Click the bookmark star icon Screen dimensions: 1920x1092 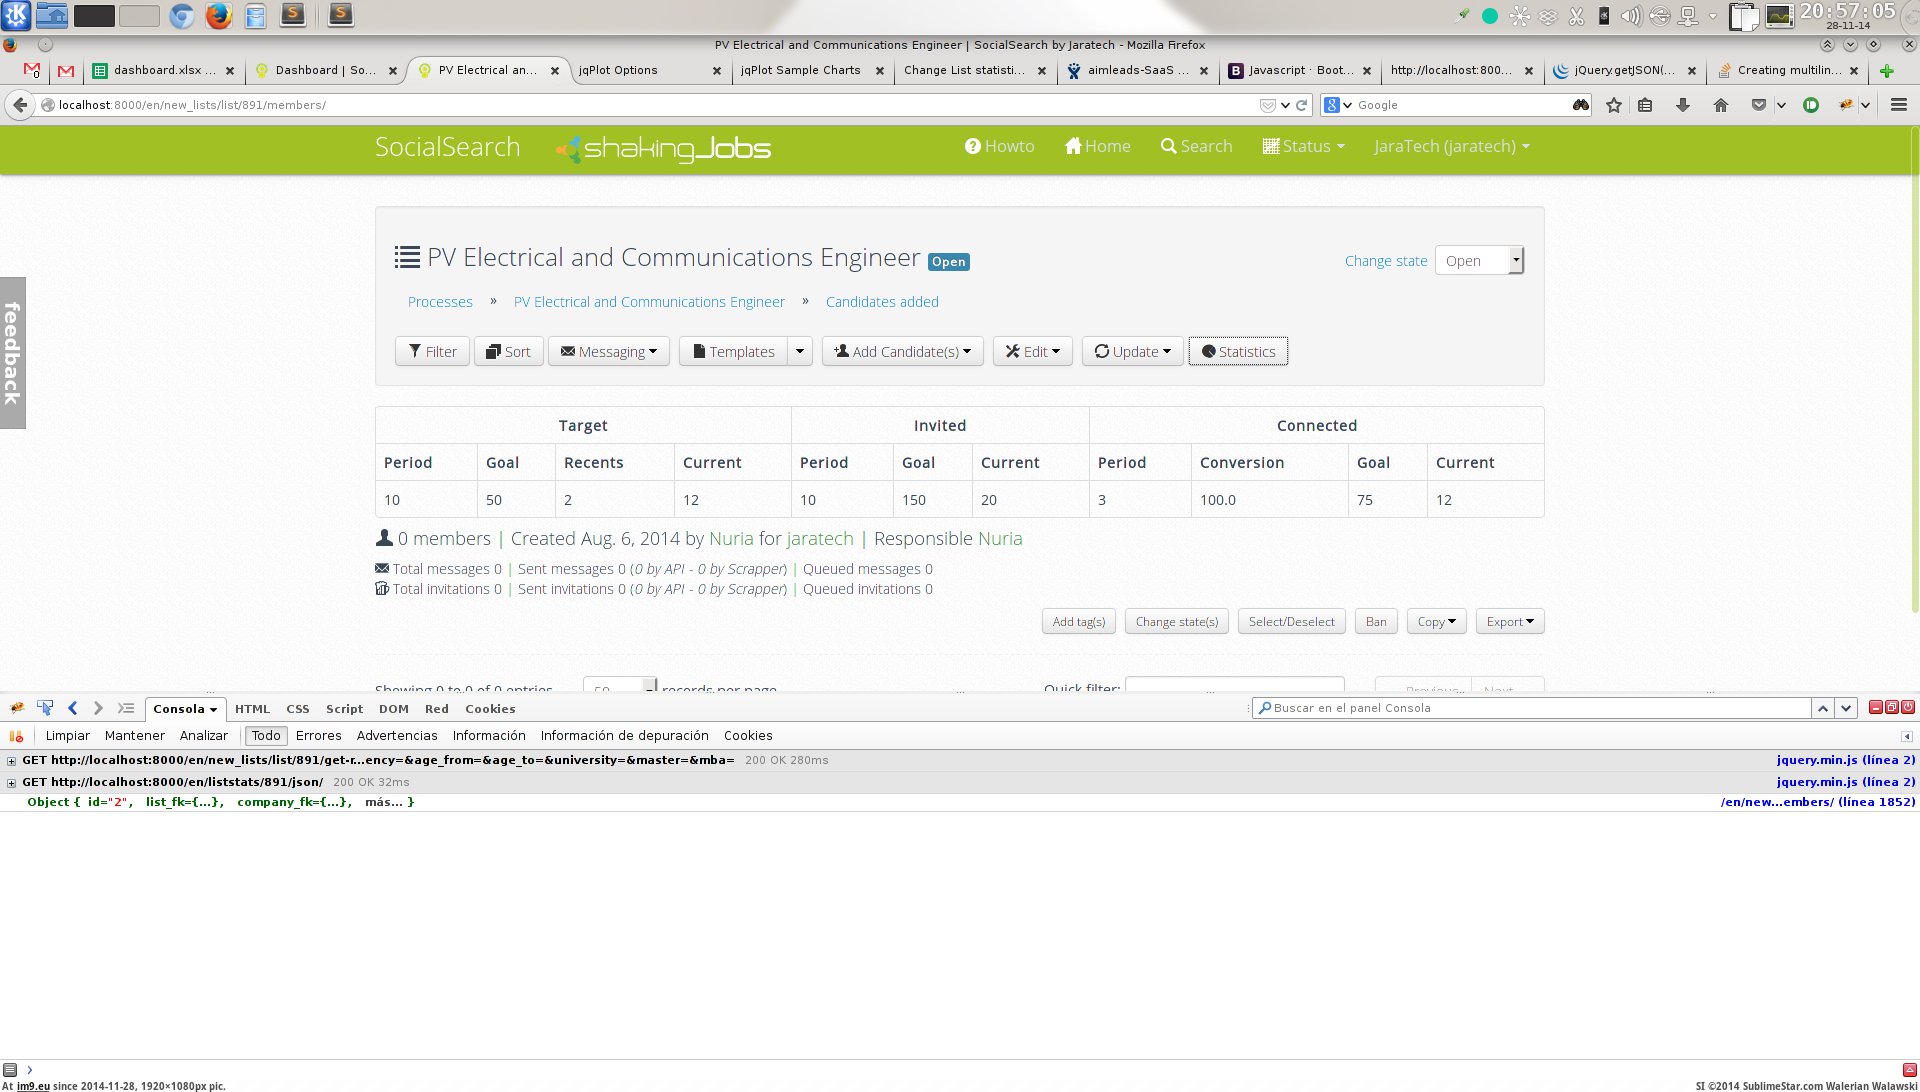coord(1613,105)
